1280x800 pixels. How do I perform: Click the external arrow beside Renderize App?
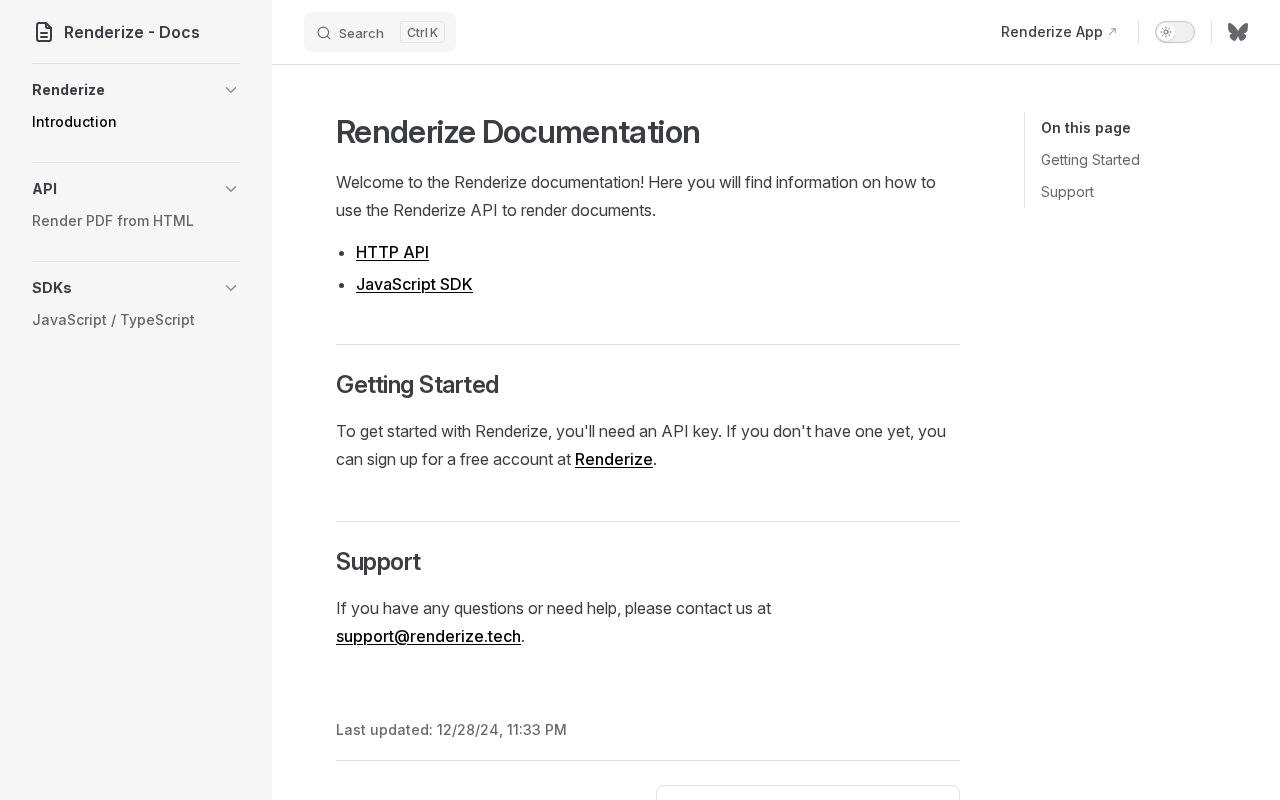(1113, 32)
